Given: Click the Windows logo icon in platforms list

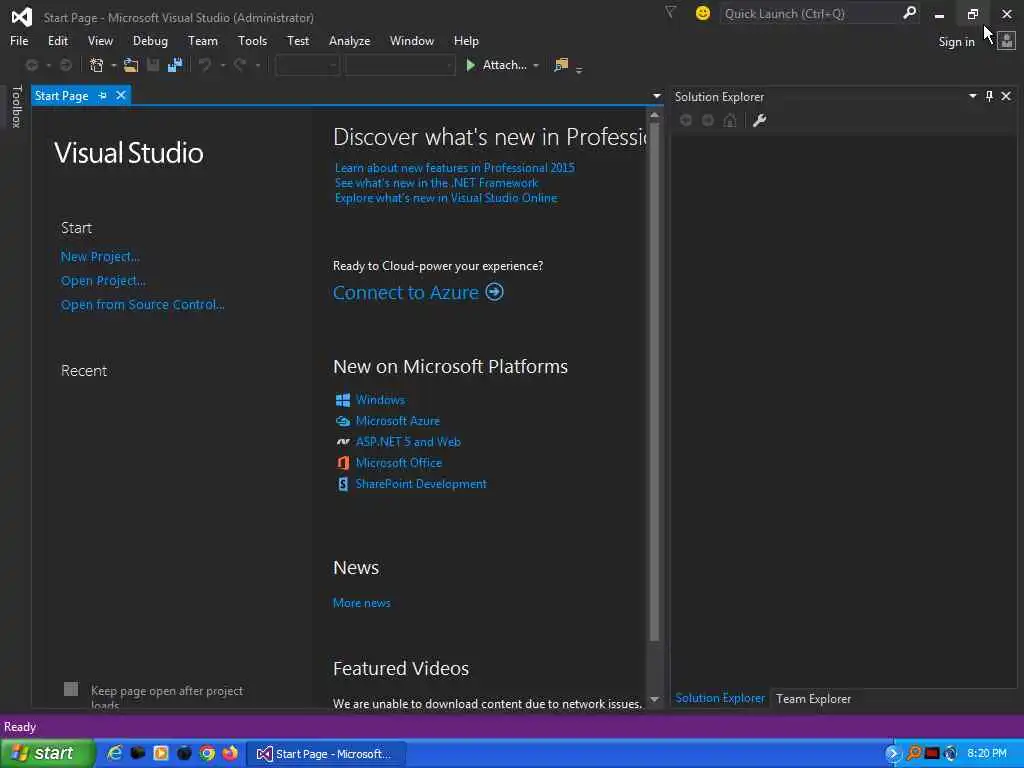Looking at the screenshot, I should (x=343, y=400).
